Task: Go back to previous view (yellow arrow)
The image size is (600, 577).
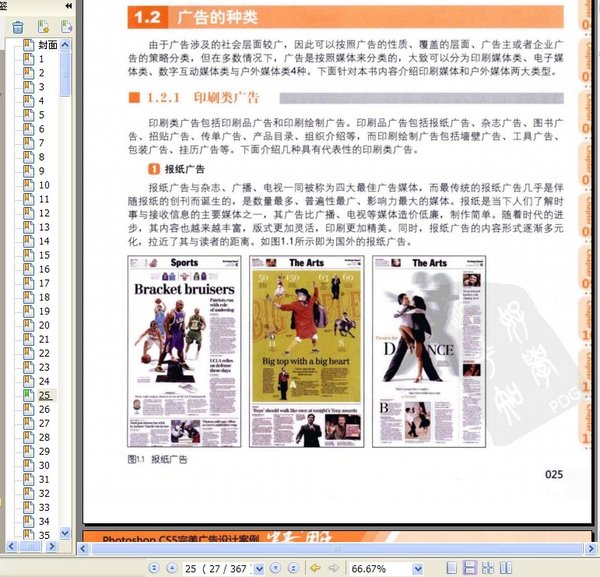Action: 316,568
